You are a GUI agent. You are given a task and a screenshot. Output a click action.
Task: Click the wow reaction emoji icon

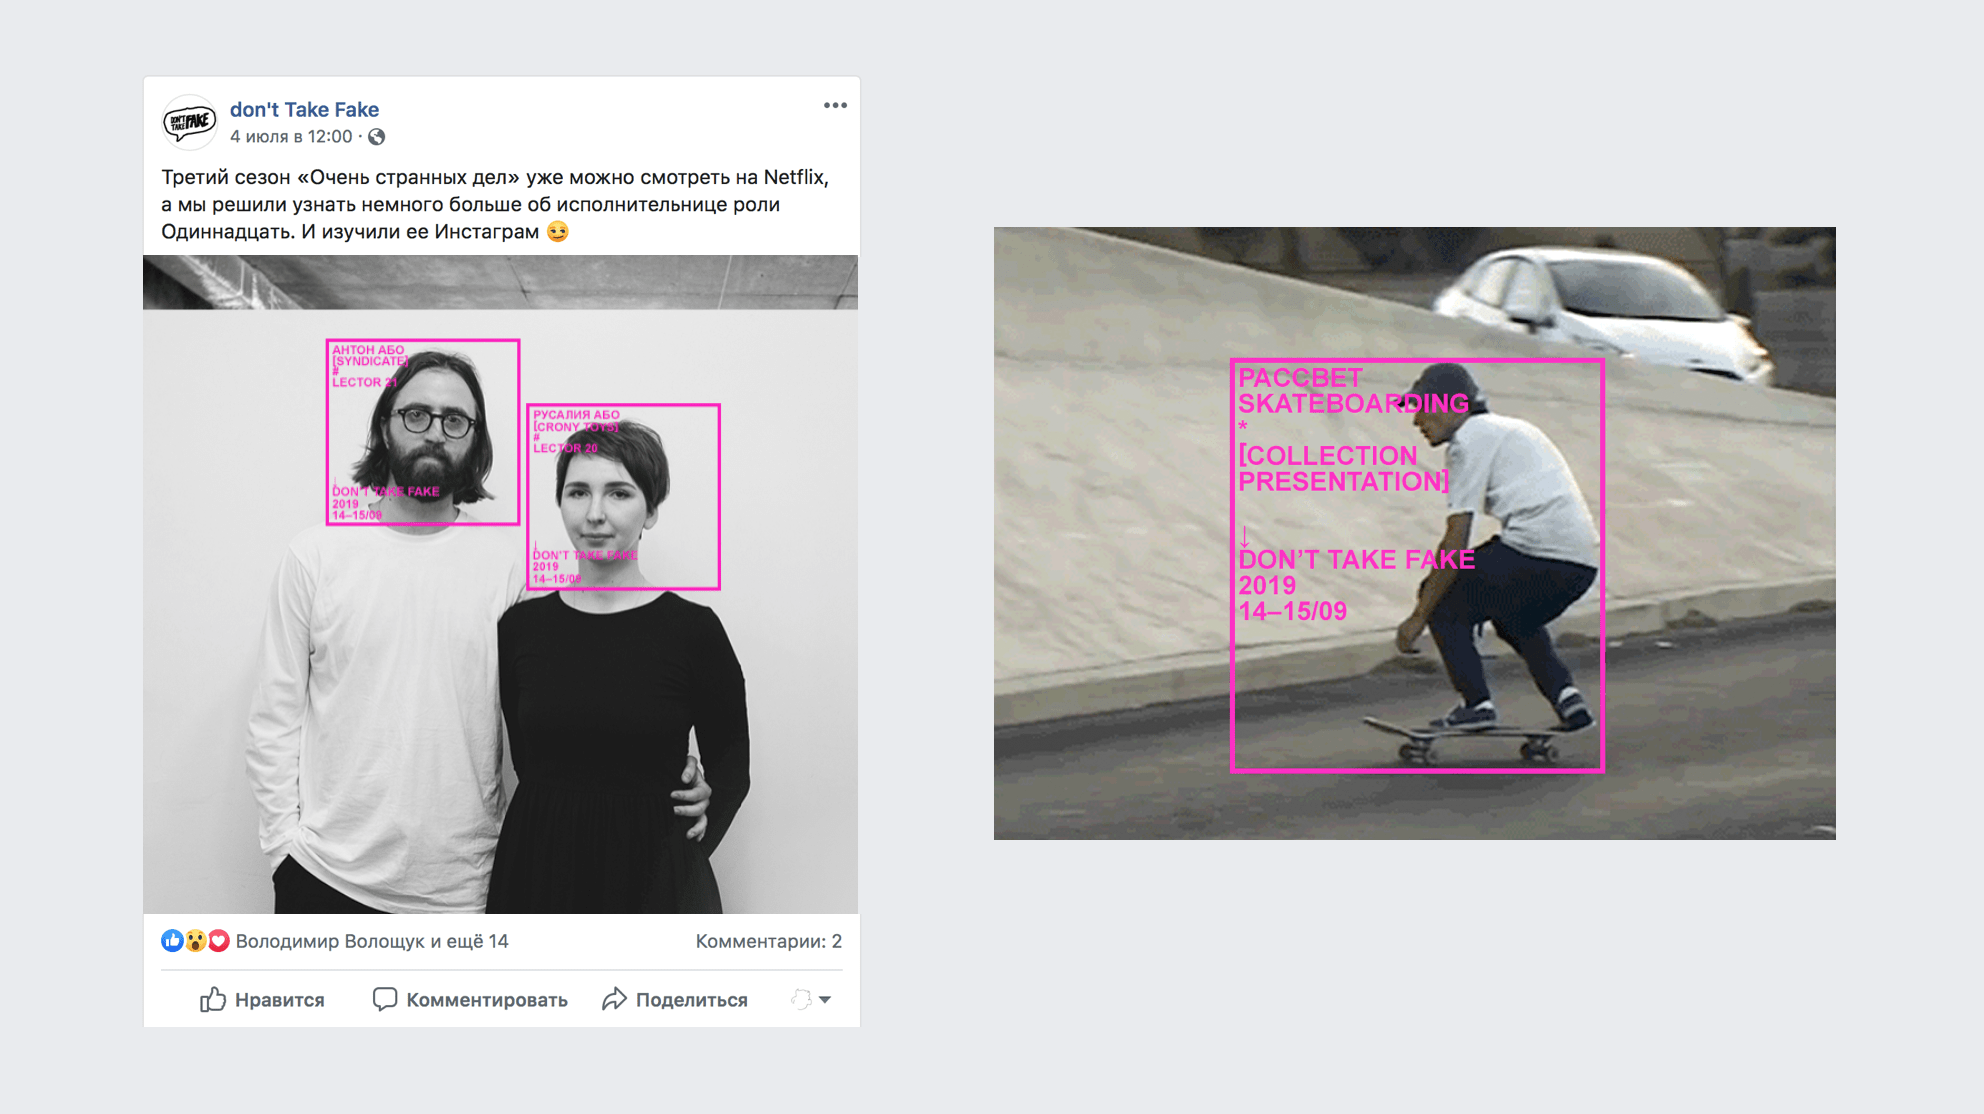(195, 941)
